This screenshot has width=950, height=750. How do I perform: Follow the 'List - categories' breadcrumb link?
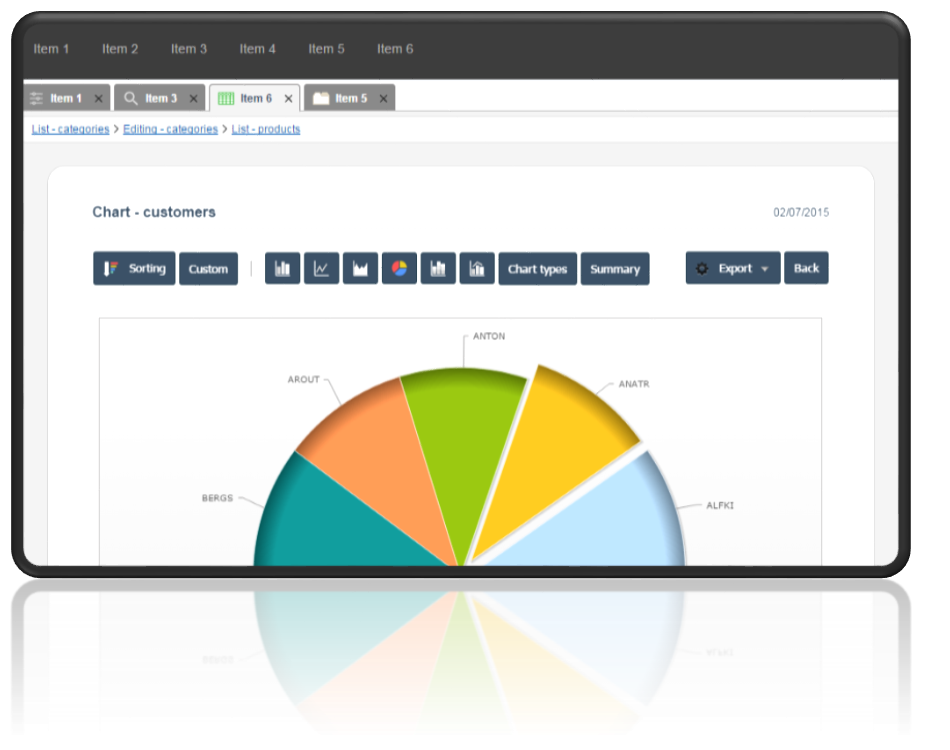point(70,129)
